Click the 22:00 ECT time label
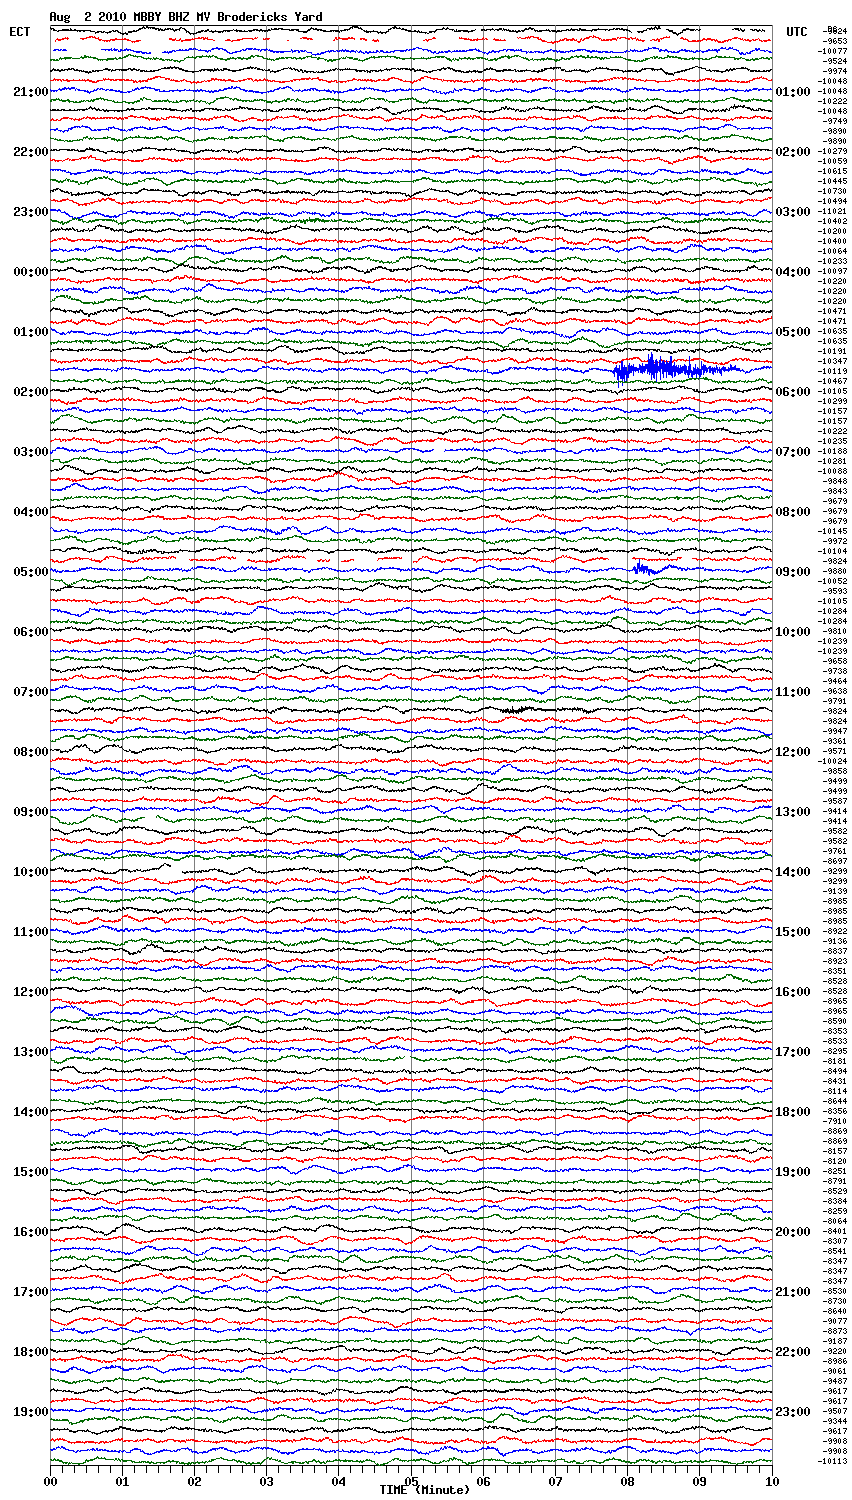 point(30,152)
